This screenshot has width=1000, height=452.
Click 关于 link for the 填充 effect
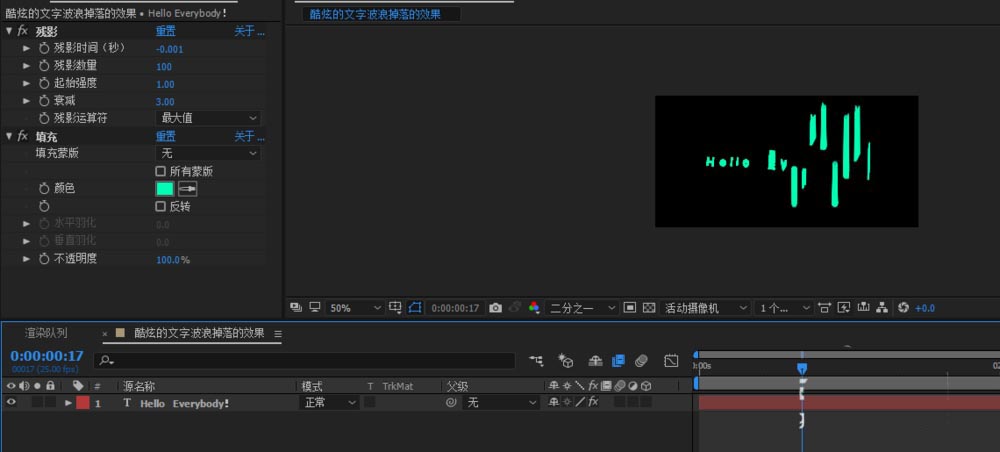pyautogui.click(x=249, y=136)
